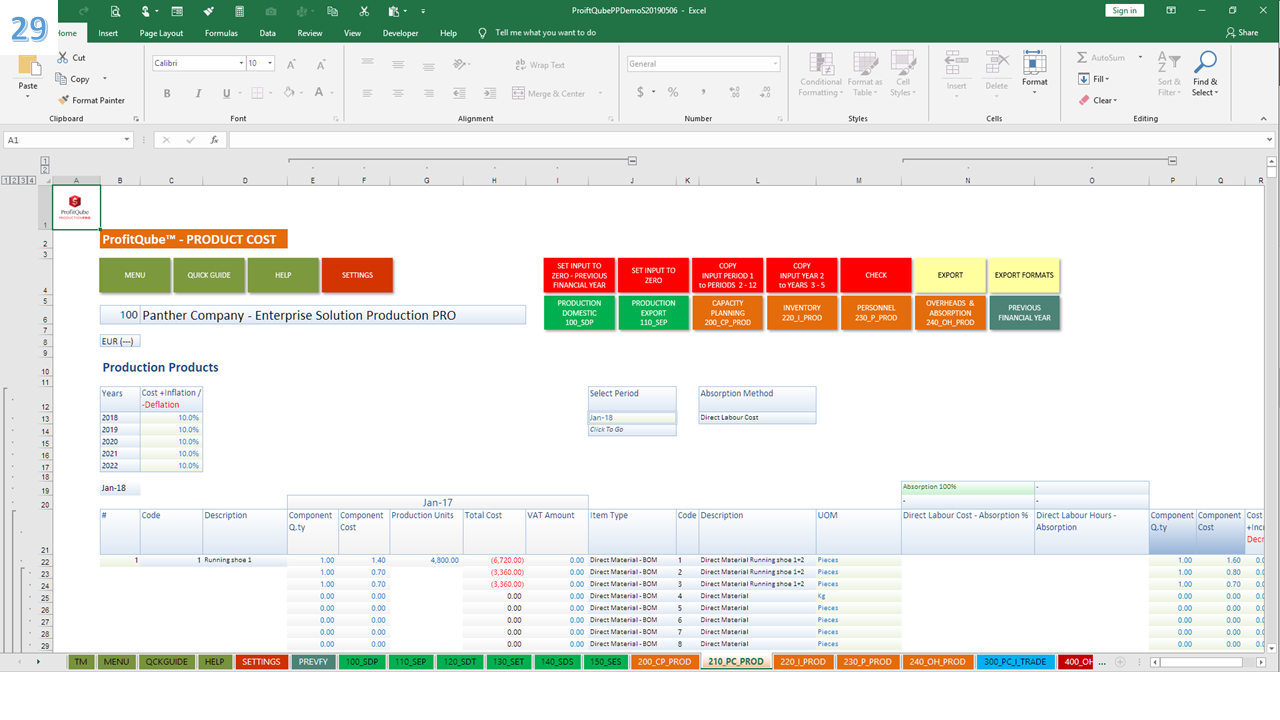Click the red CHECK button
This screenshot has width=1280, height=720.
pos(876,275)
